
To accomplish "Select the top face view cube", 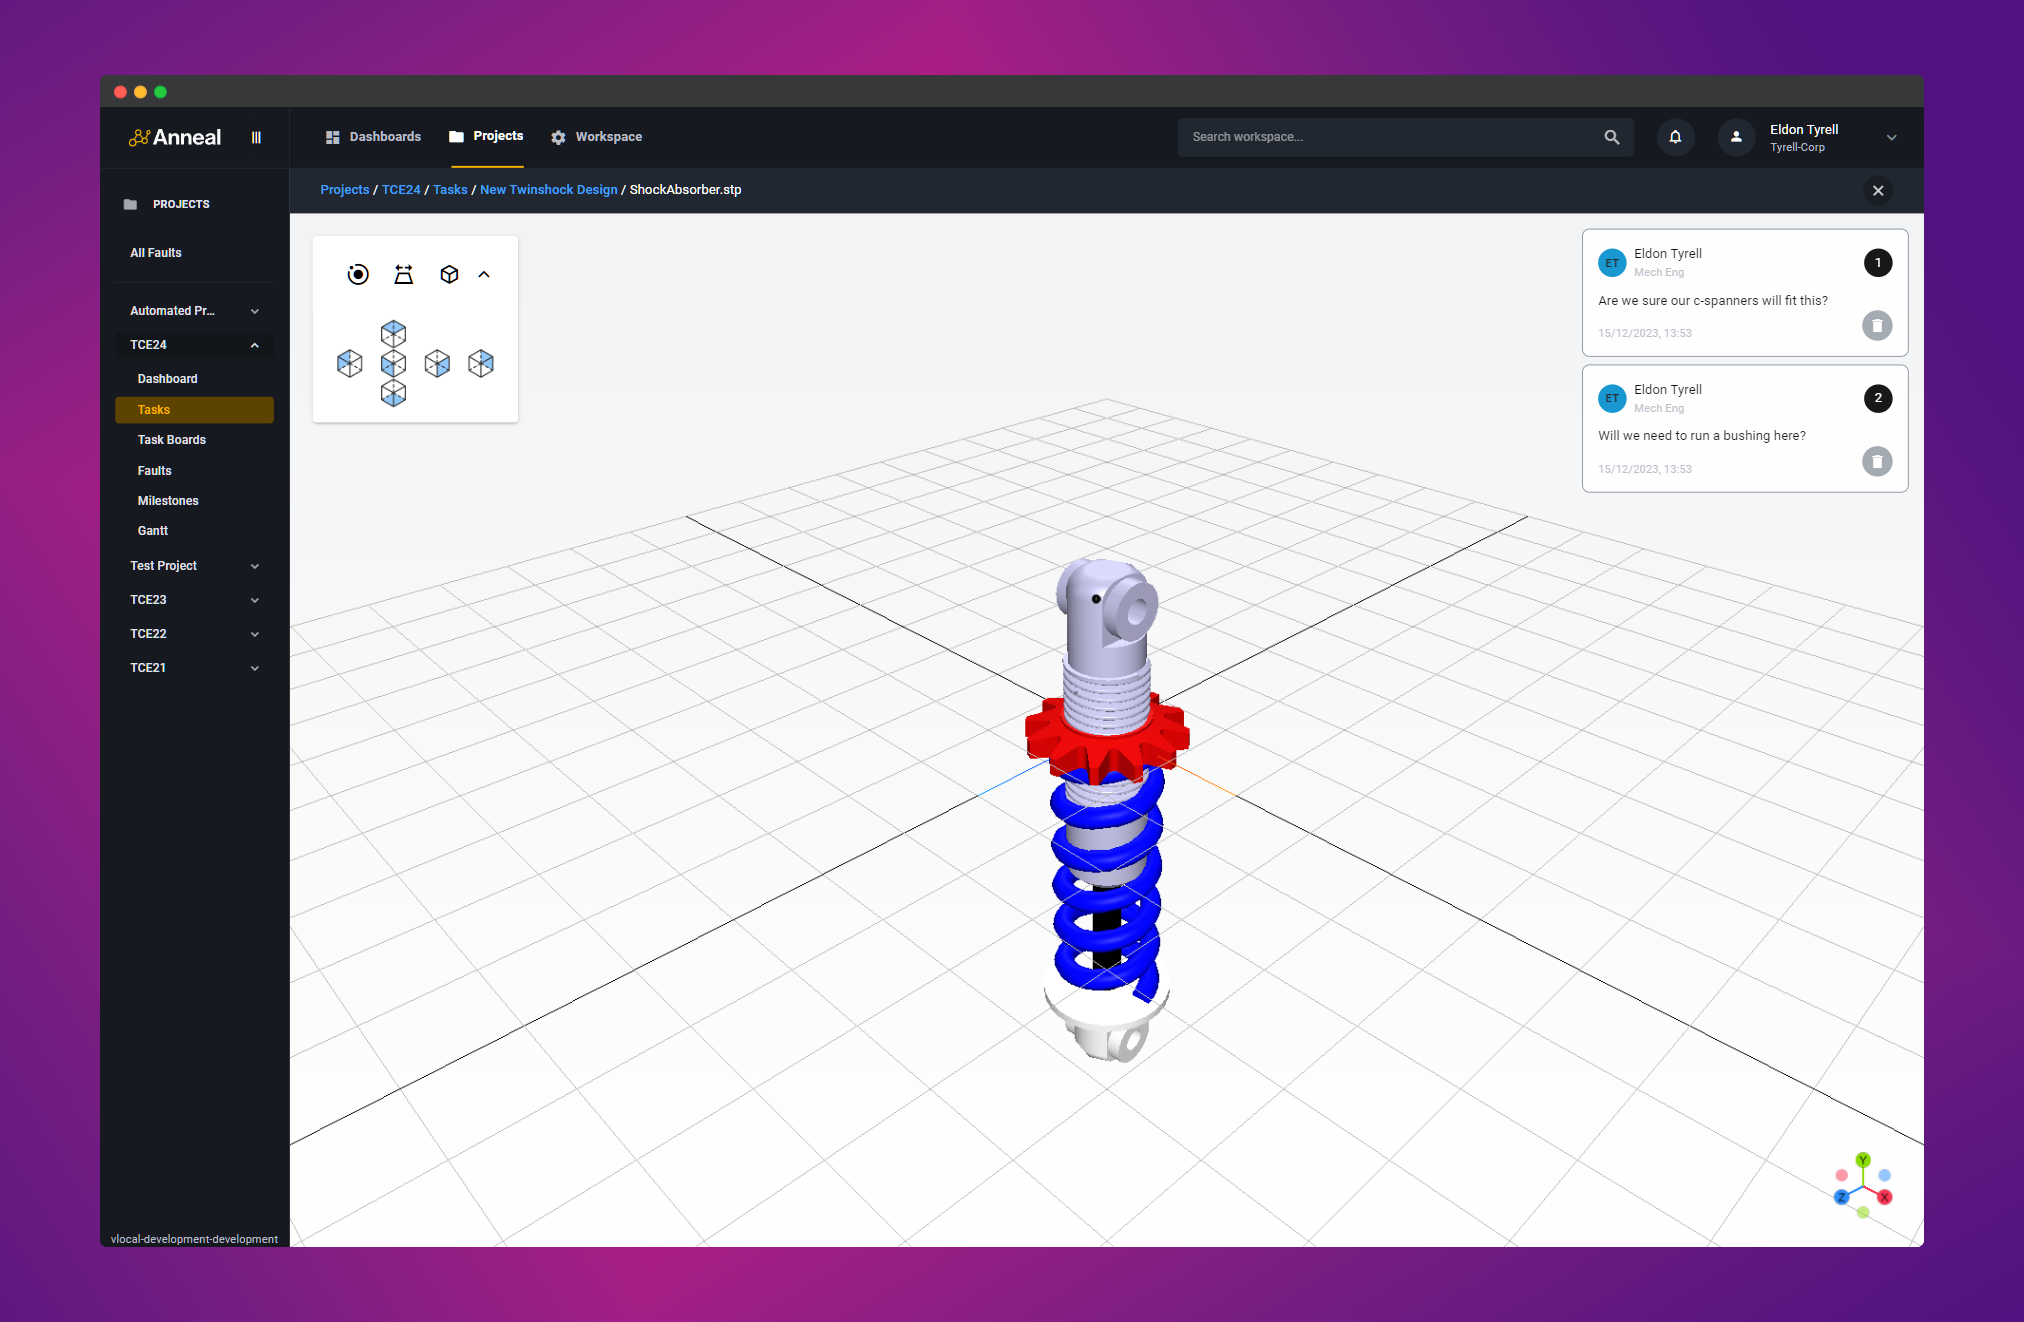I will (x=393, y=333).
